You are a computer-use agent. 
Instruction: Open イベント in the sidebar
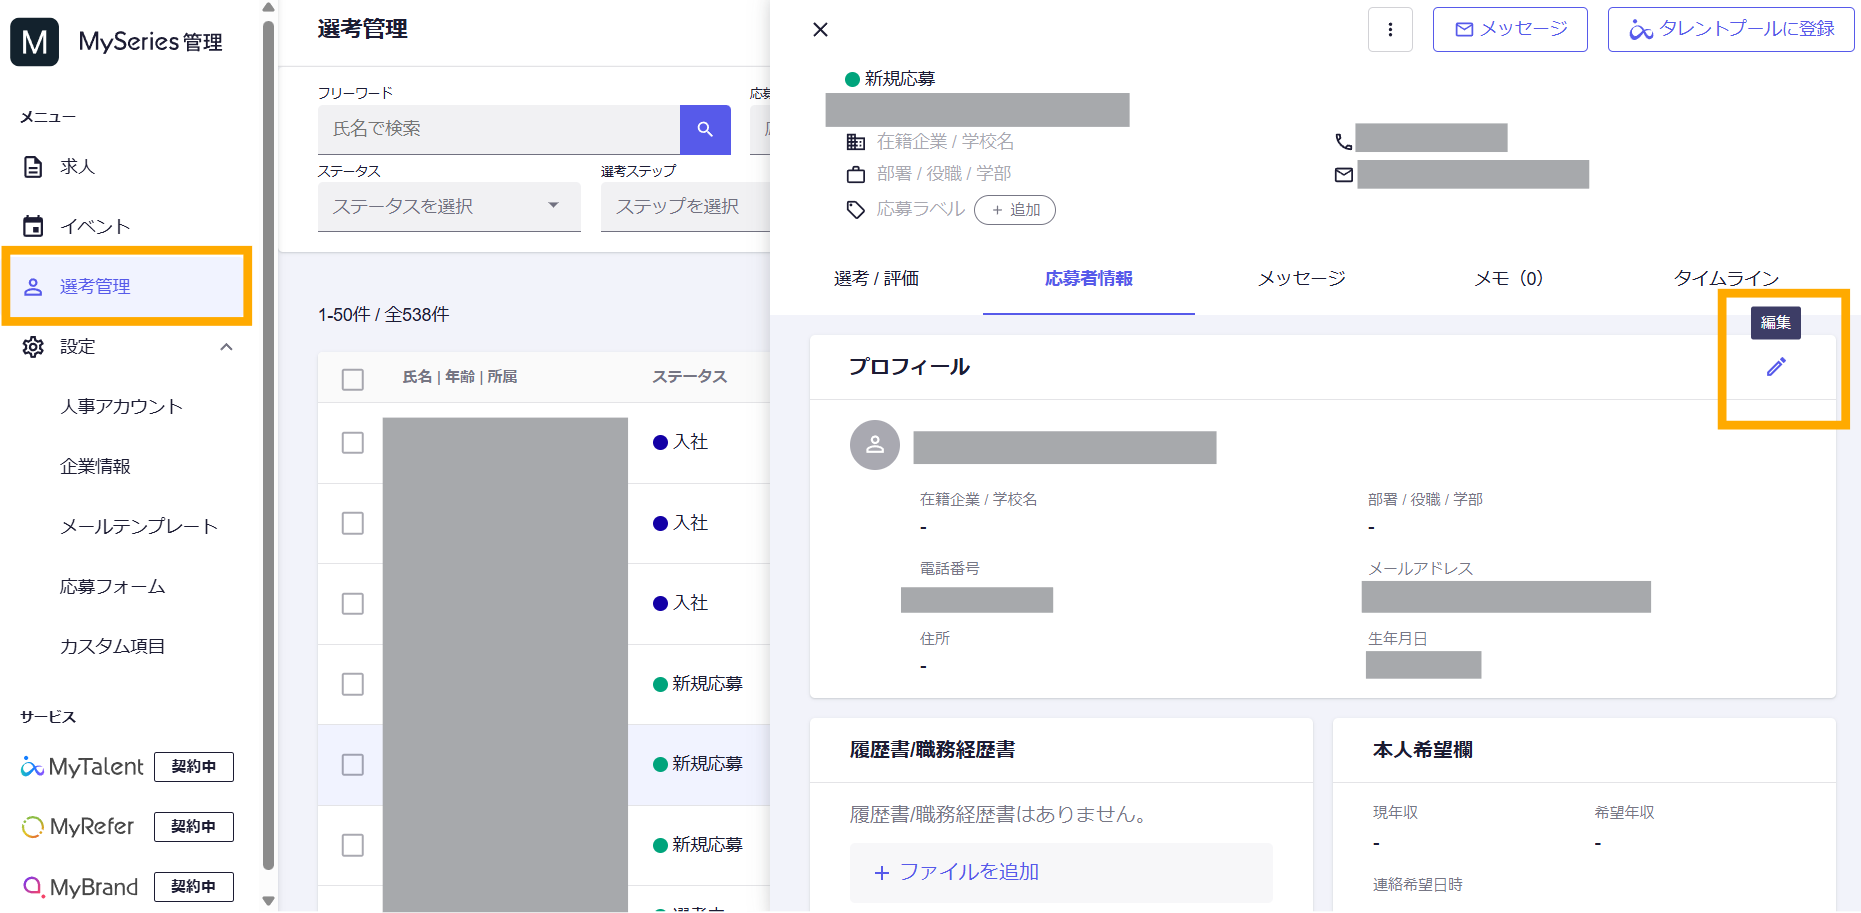pyautogui.click(x=94, y=227)
